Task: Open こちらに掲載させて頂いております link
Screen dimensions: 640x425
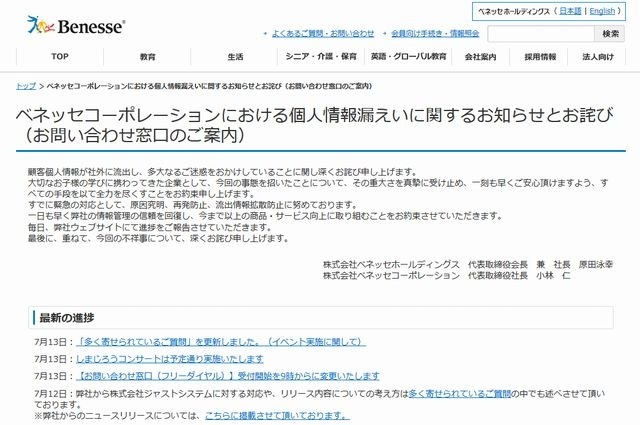Action: point(277,416)
